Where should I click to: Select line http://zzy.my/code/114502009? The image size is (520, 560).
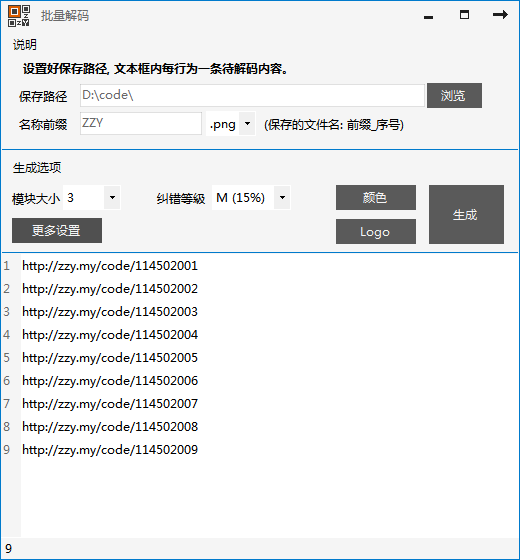[110, 450]
